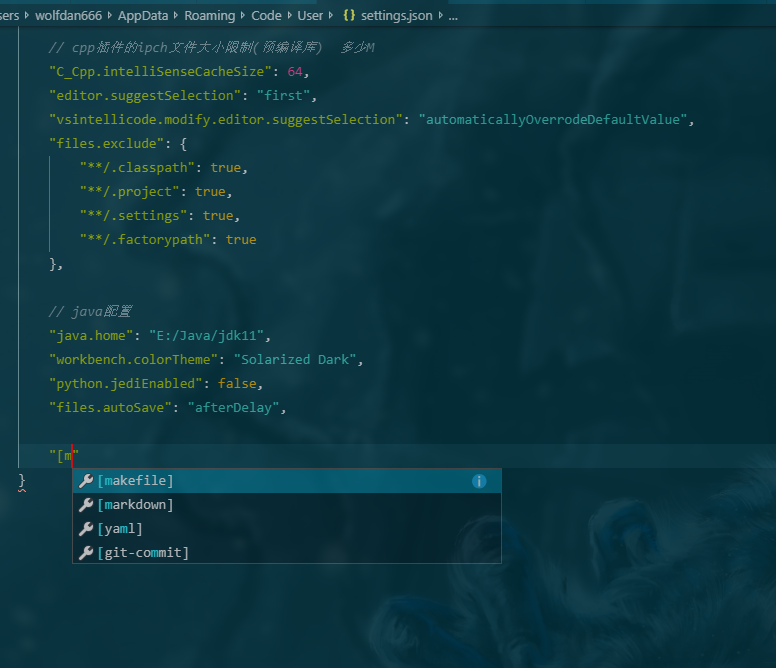Click the "files.autoSave" key
The width and height of the screenshot is (776, 668).
pos(110,408)
